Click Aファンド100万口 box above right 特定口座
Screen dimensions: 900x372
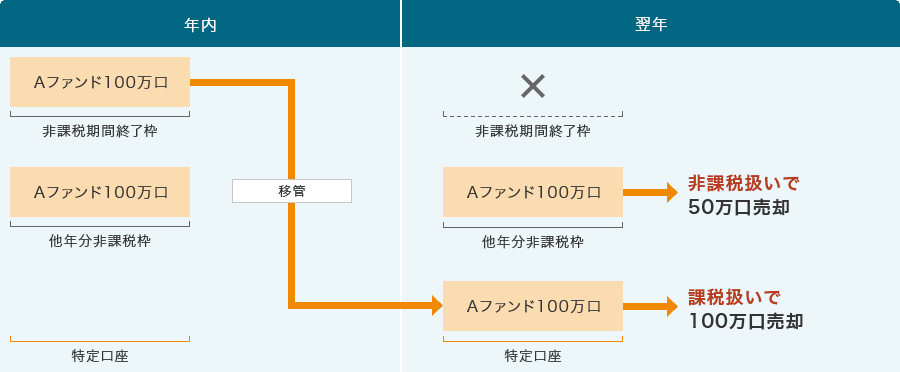533,306
